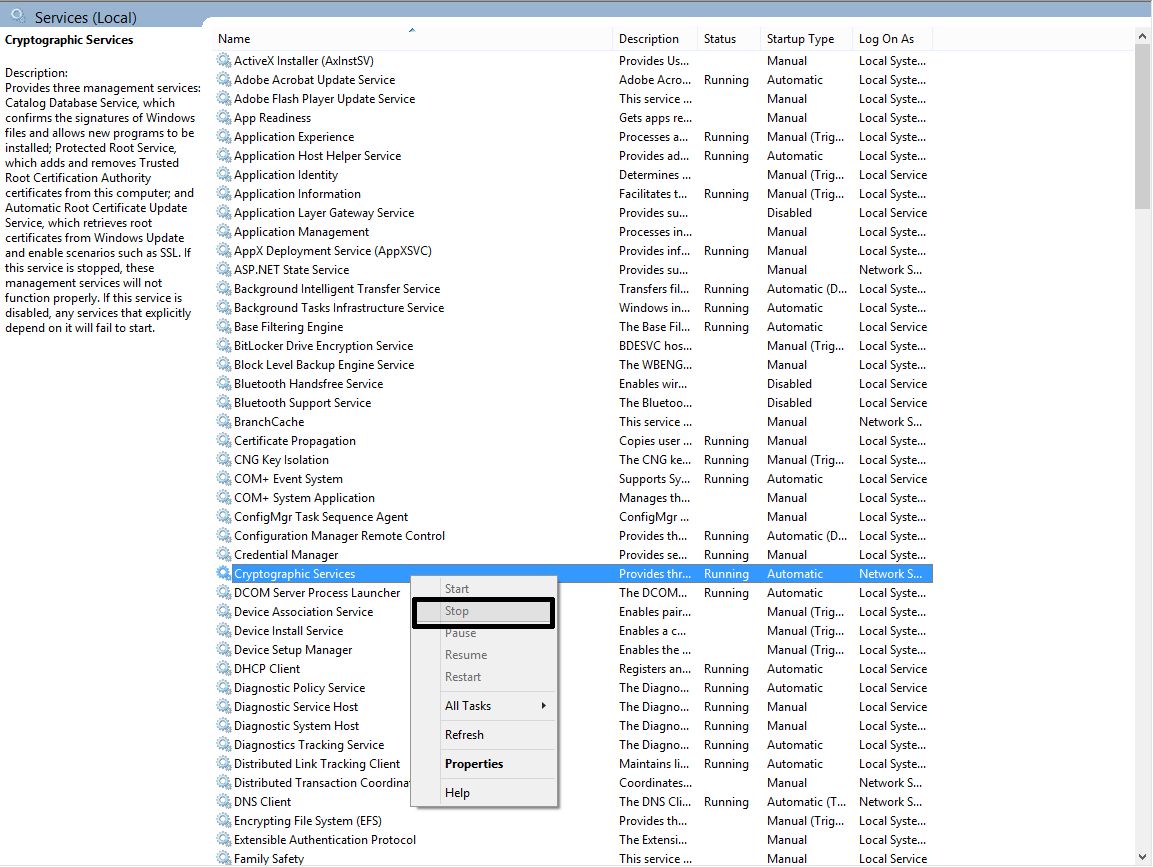Click the COM+ Event System gear icon
Image resolution: width=1153 pixels, height=867 pixels.
coord(224,479)
